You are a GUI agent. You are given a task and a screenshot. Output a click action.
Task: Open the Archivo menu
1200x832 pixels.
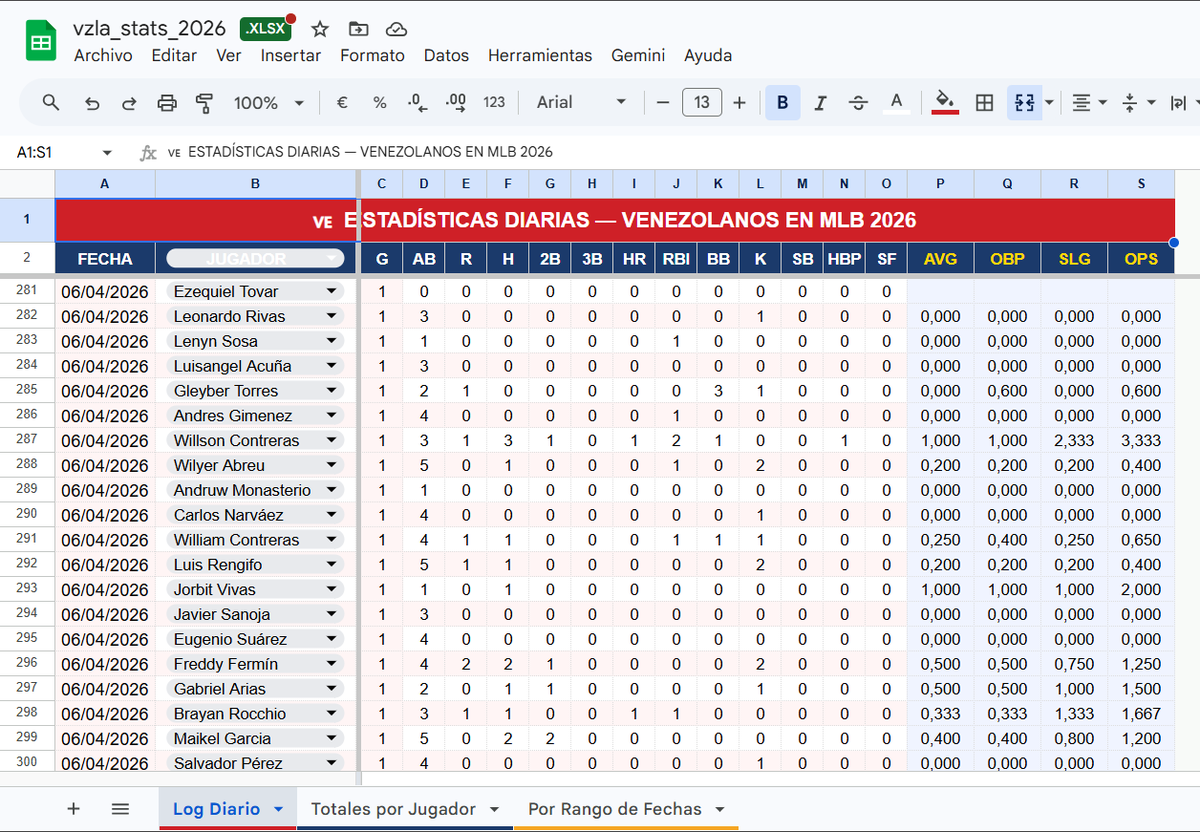103,56
